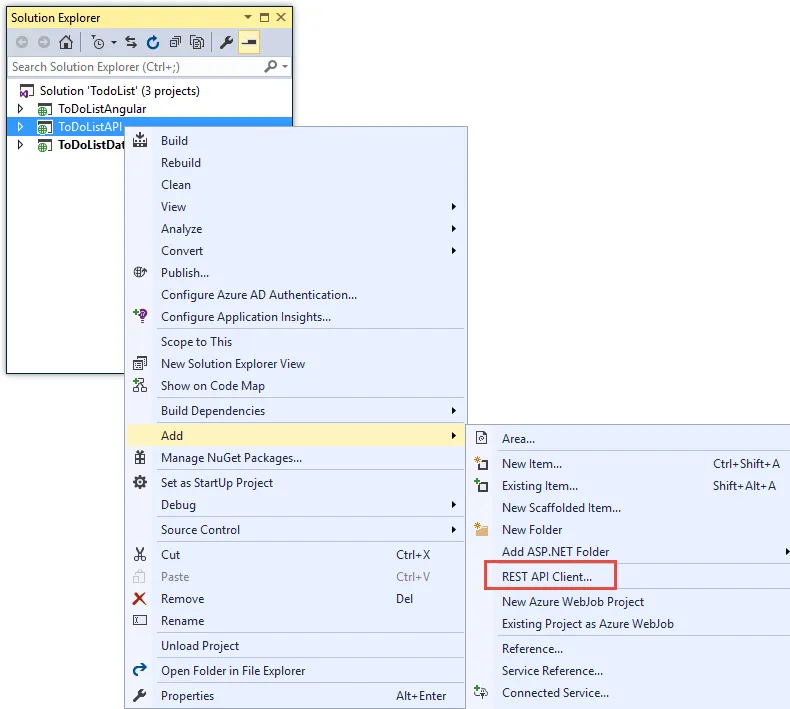Click the Cut scissors icon
Image resolution: width=790 pixels, height=709 pixels.
pos(140,554)
